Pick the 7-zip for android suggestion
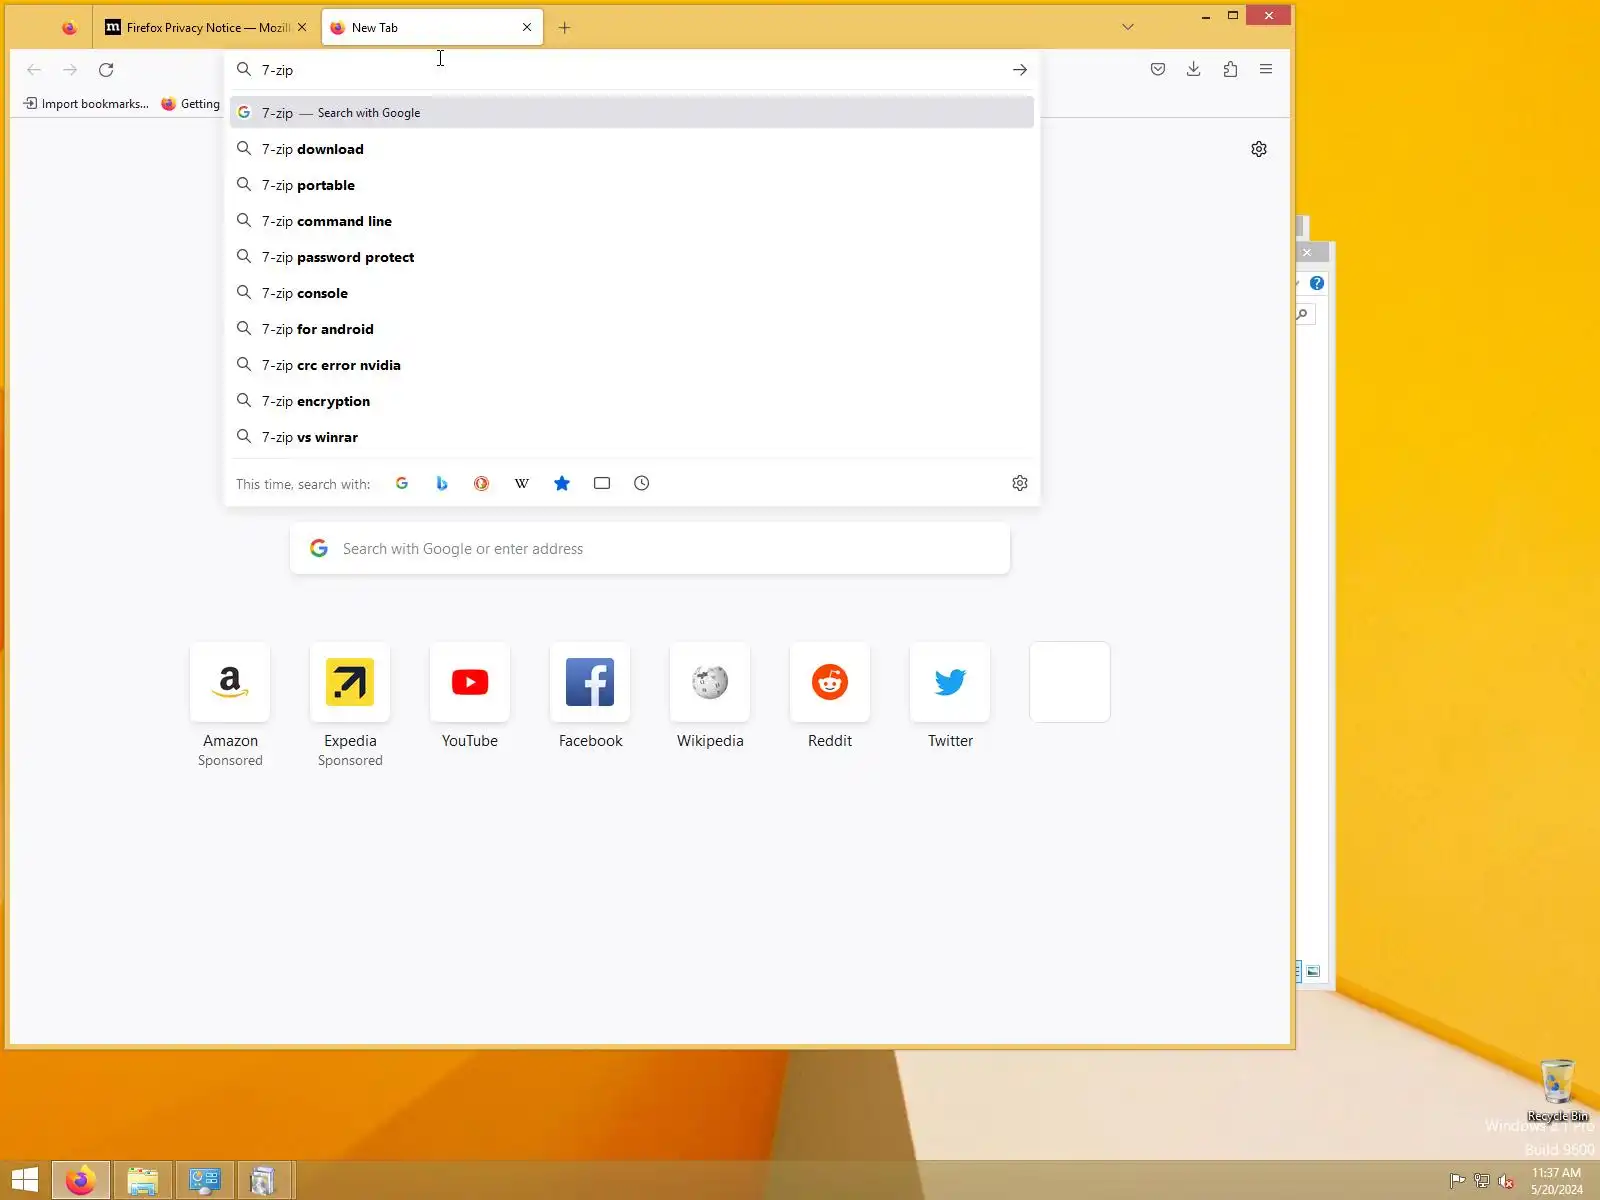 click(x=632, y=329)
